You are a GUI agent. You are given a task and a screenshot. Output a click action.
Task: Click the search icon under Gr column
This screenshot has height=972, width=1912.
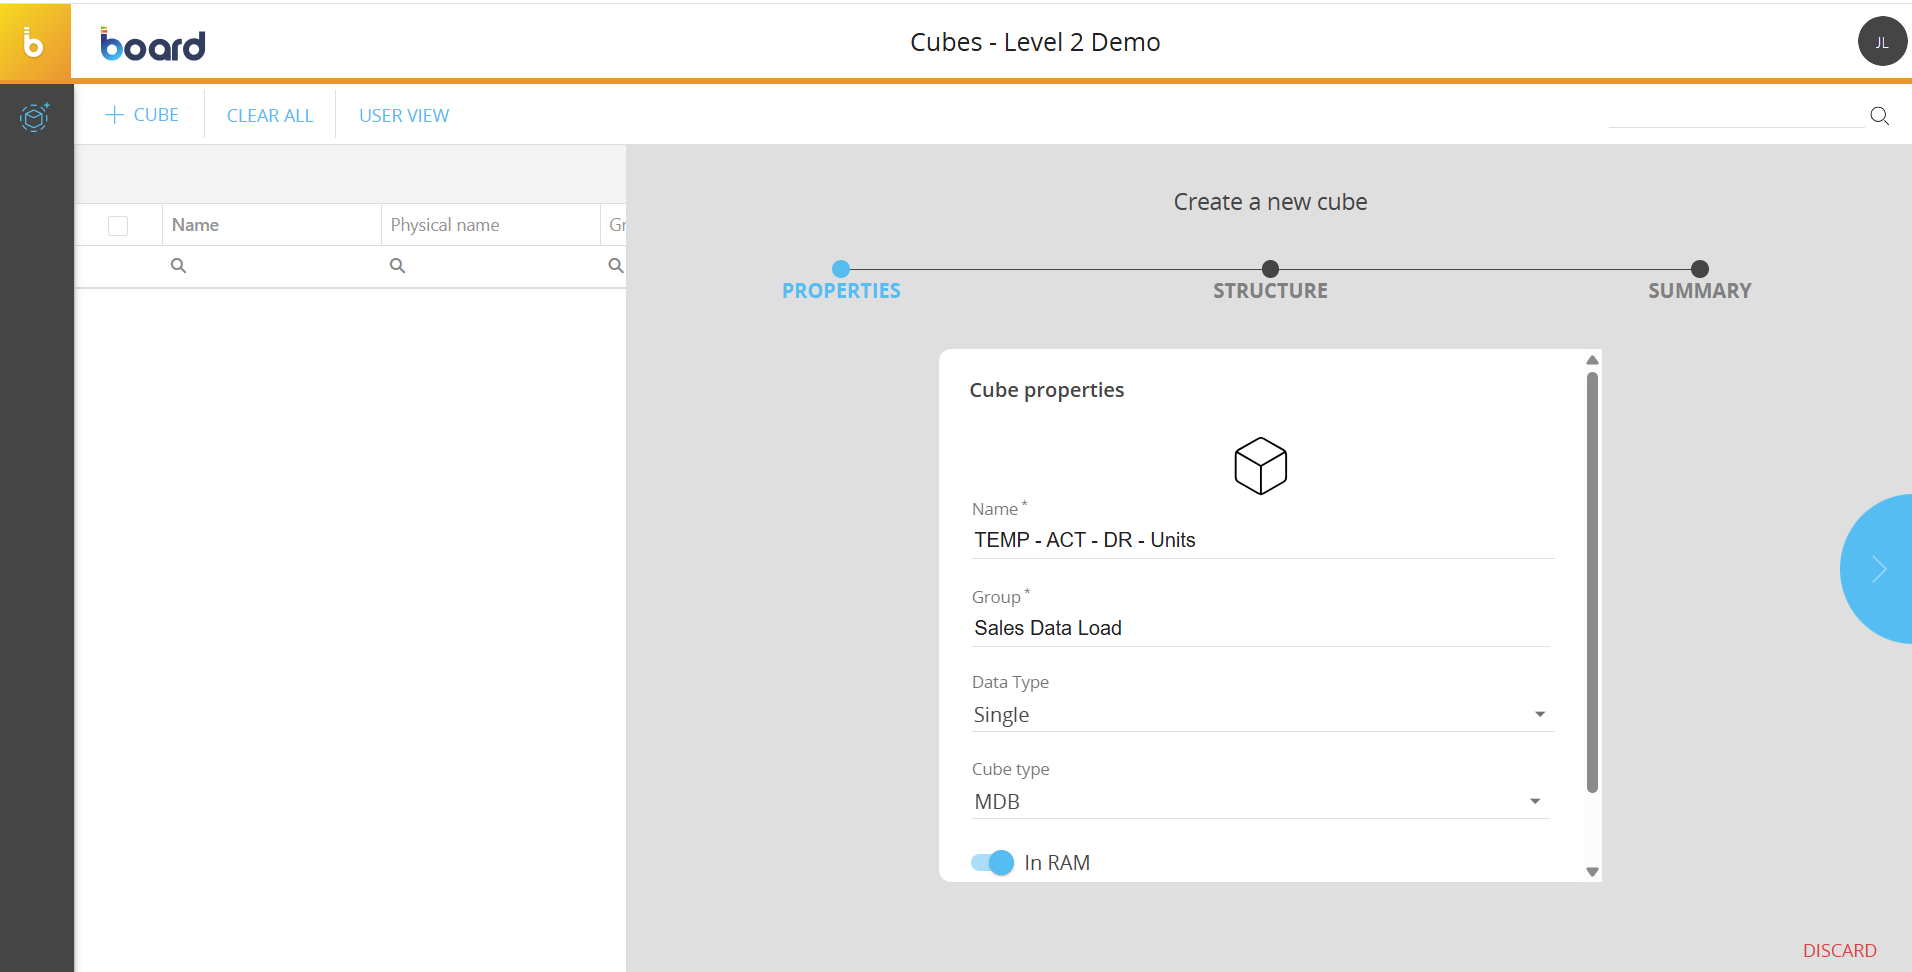(616, 266)
